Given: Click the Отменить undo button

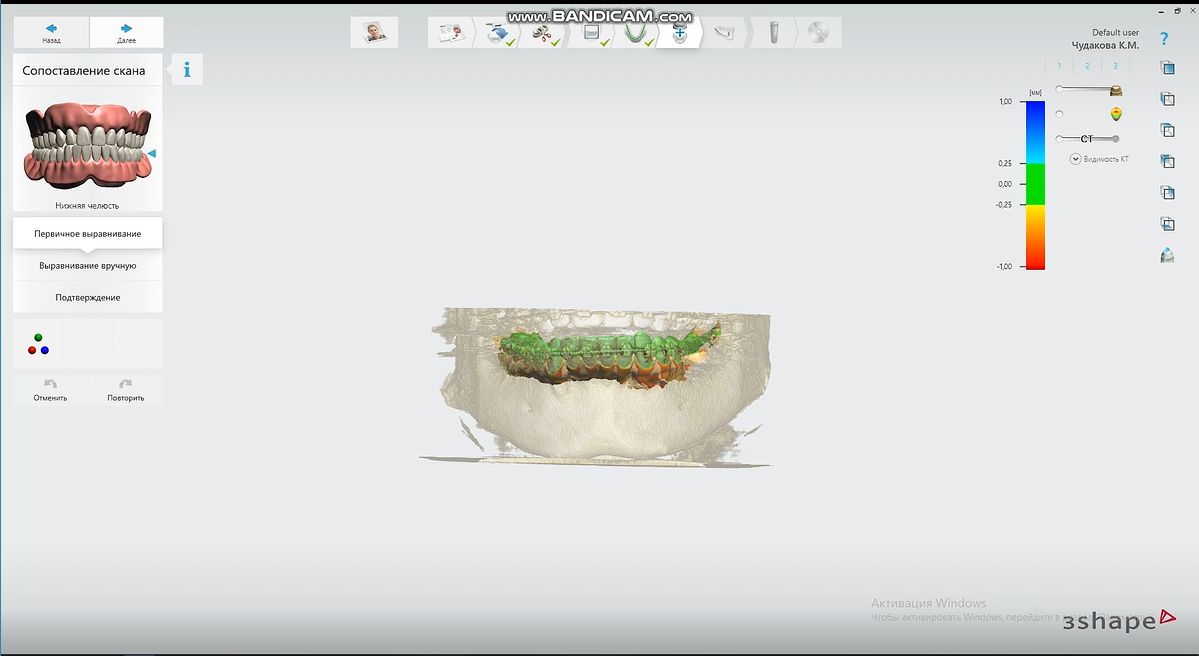Looking at the screenshot, I should (50, 389).
